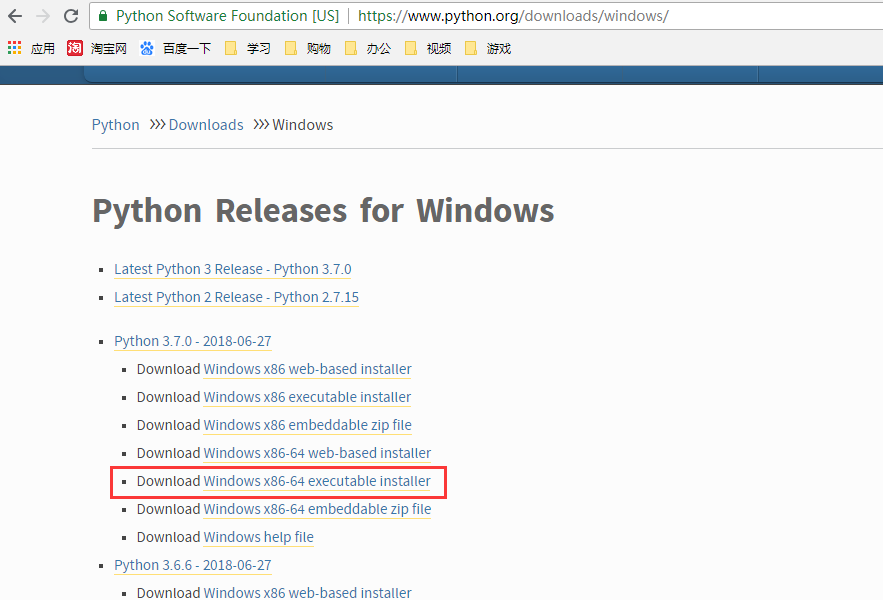Image resolution: width=883 pixels, height=600 pixels.
Task: Click Python breadcrumb link
Action: pos(115,125)
